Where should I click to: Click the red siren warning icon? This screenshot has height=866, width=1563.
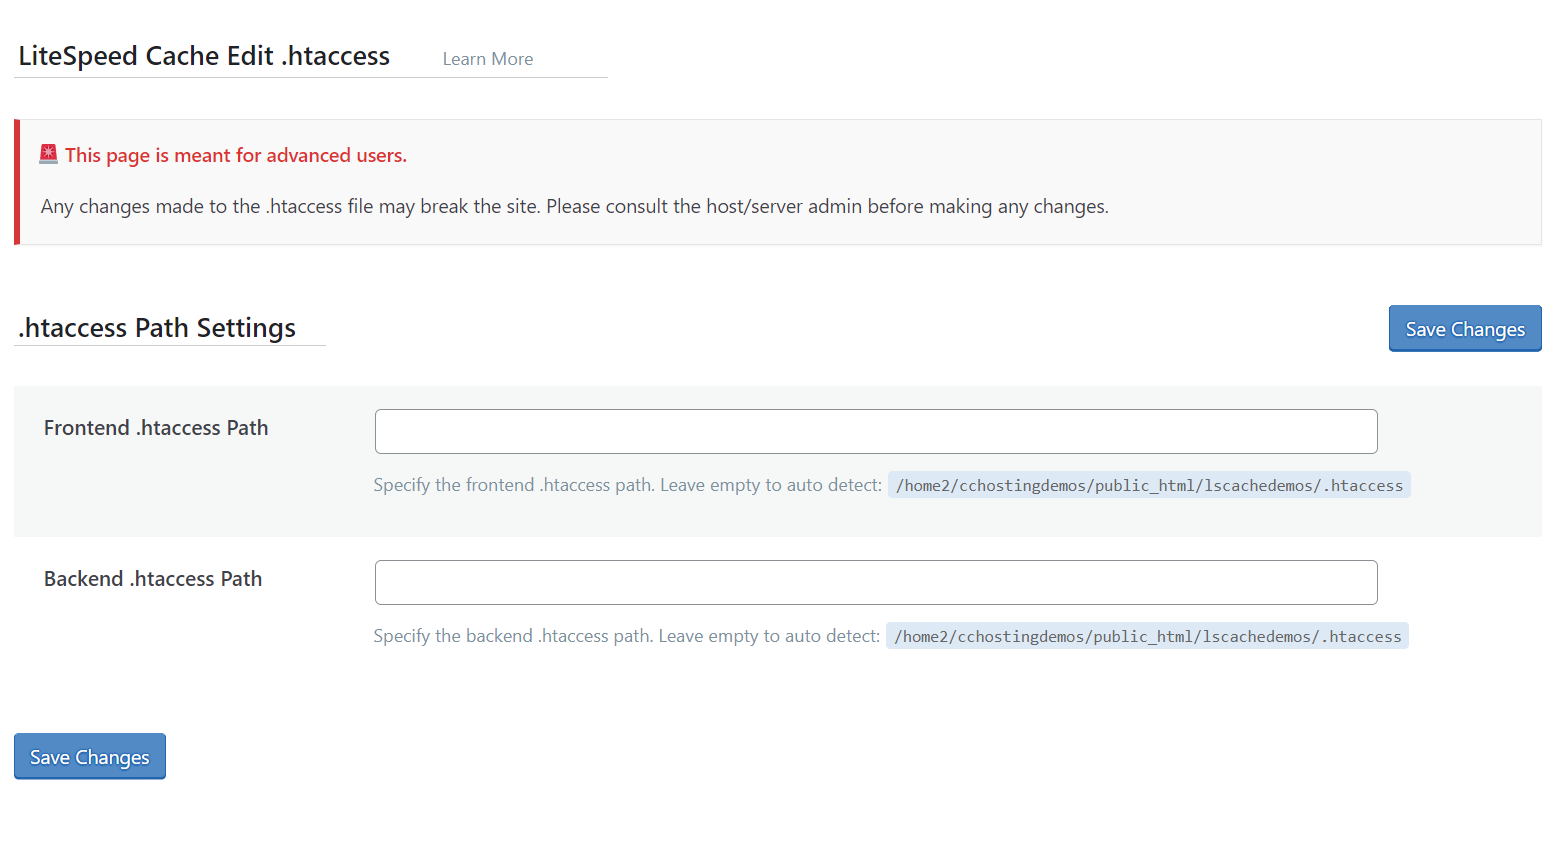48,154
